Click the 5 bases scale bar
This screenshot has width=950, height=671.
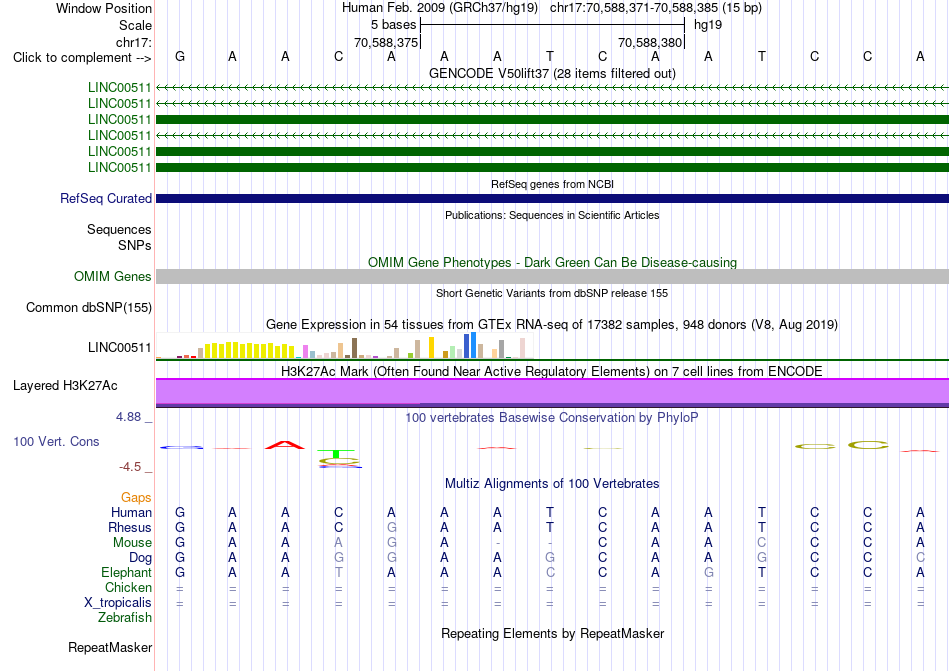(552, 25)
